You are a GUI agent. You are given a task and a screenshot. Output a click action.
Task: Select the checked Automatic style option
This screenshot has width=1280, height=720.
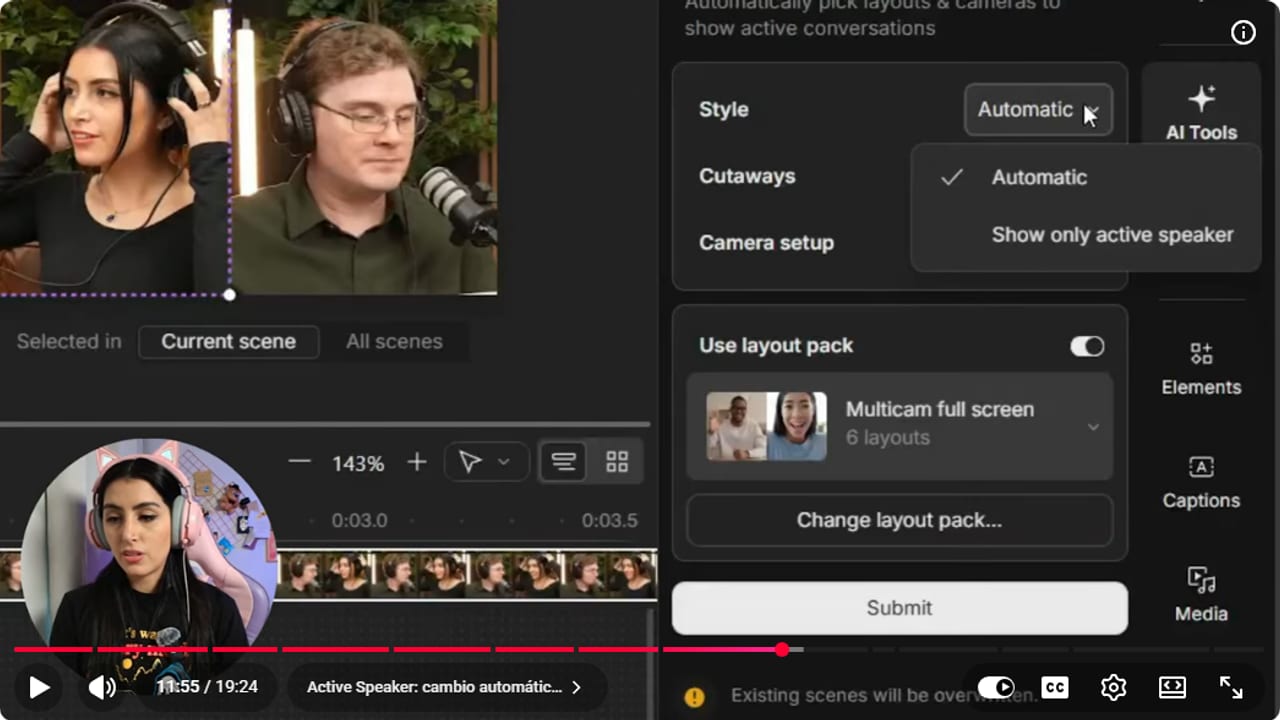click(1086, 177)
